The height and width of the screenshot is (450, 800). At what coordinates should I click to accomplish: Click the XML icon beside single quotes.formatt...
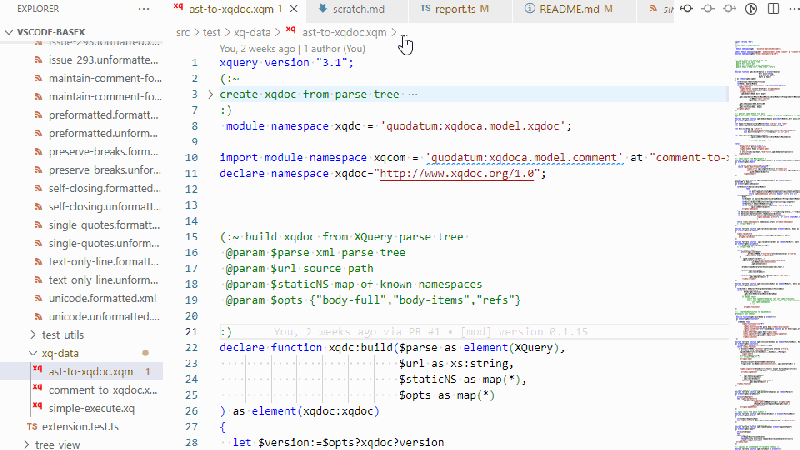[38, 226]
